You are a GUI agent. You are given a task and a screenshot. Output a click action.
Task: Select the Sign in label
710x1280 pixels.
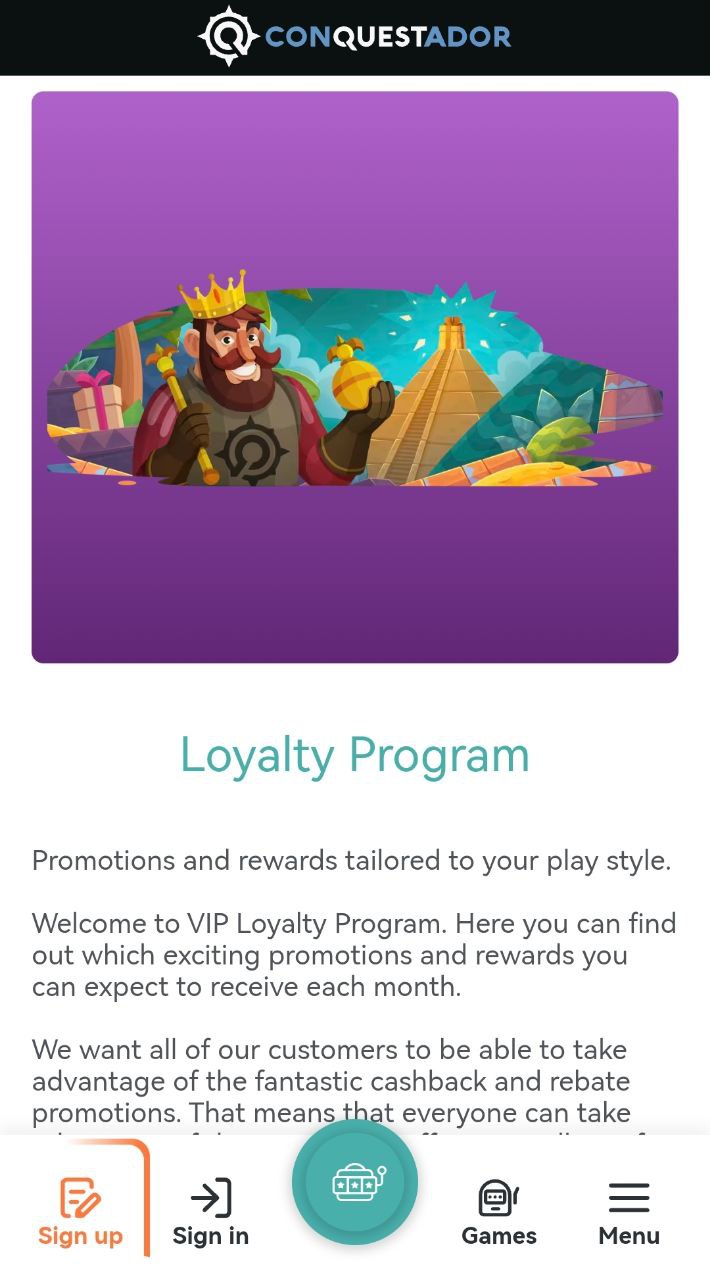click(210, 1236)
